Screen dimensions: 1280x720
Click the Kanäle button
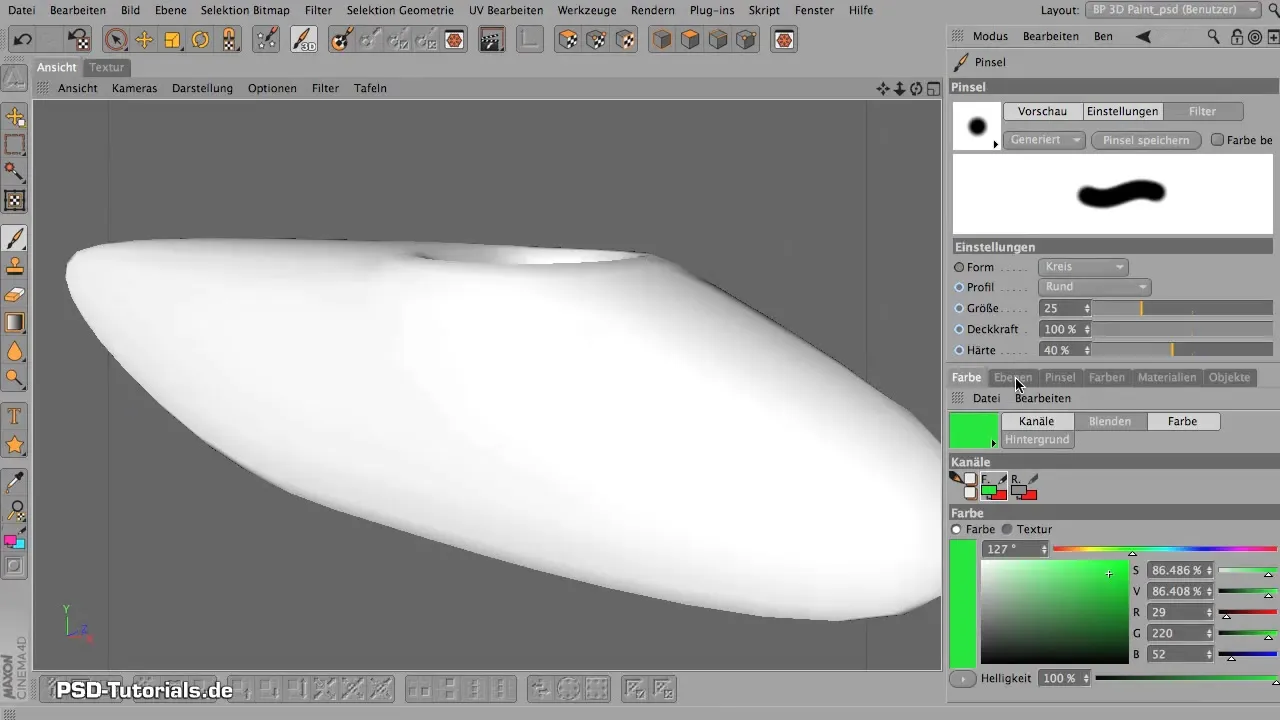tap(1037, 421)
